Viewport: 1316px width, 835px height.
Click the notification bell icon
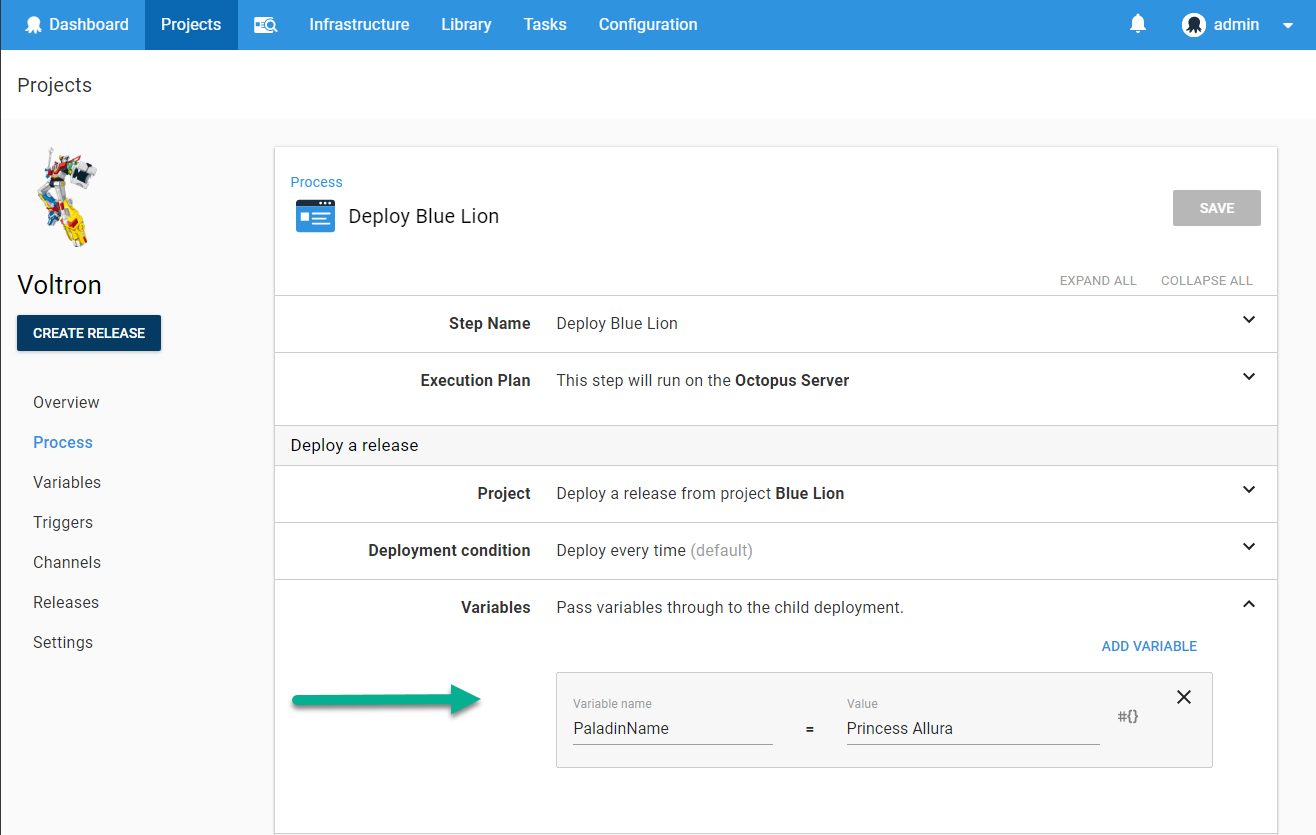pyautogui.click(x=1137, y=24)
